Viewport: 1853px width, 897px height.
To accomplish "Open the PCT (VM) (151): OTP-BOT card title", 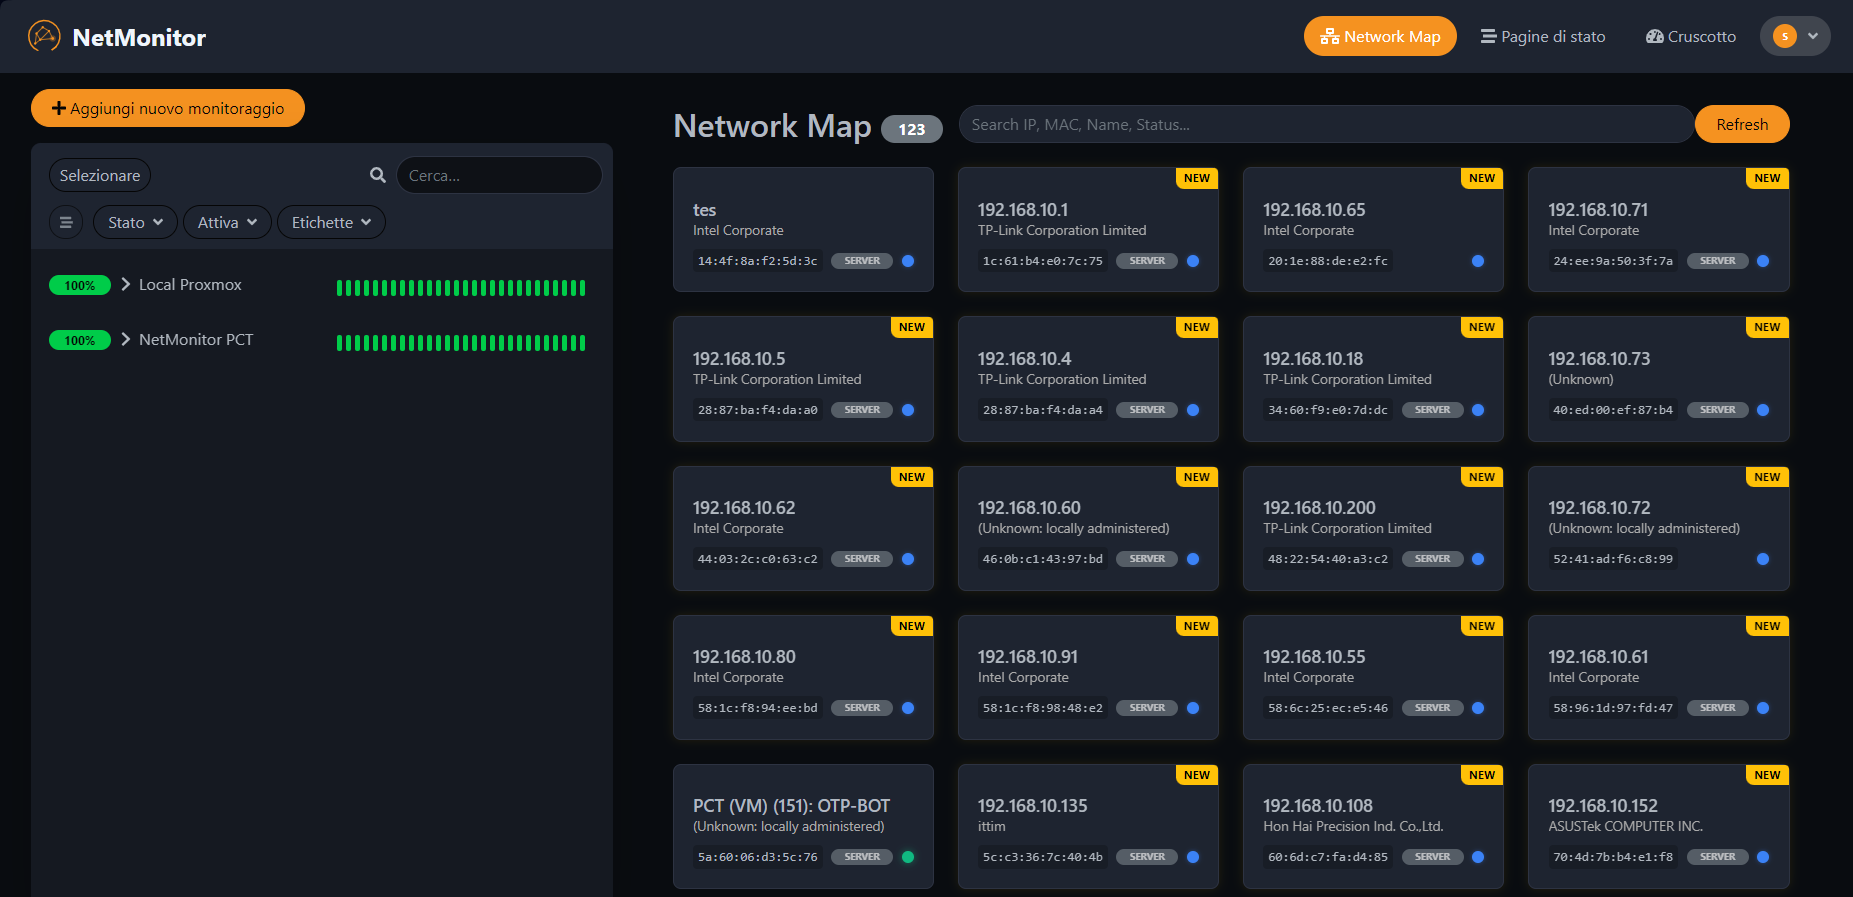I will pyautogui.click(x=791, y=806).
